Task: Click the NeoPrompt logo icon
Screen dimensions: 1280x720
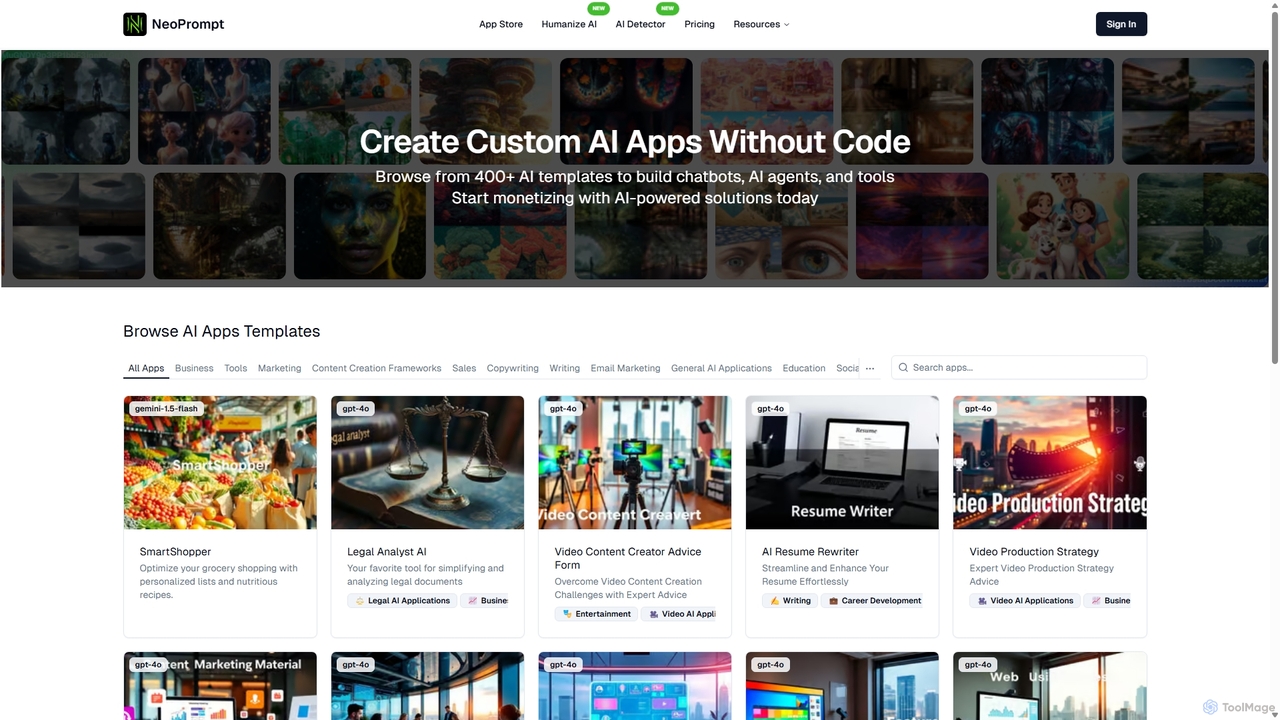Action: 134,24
